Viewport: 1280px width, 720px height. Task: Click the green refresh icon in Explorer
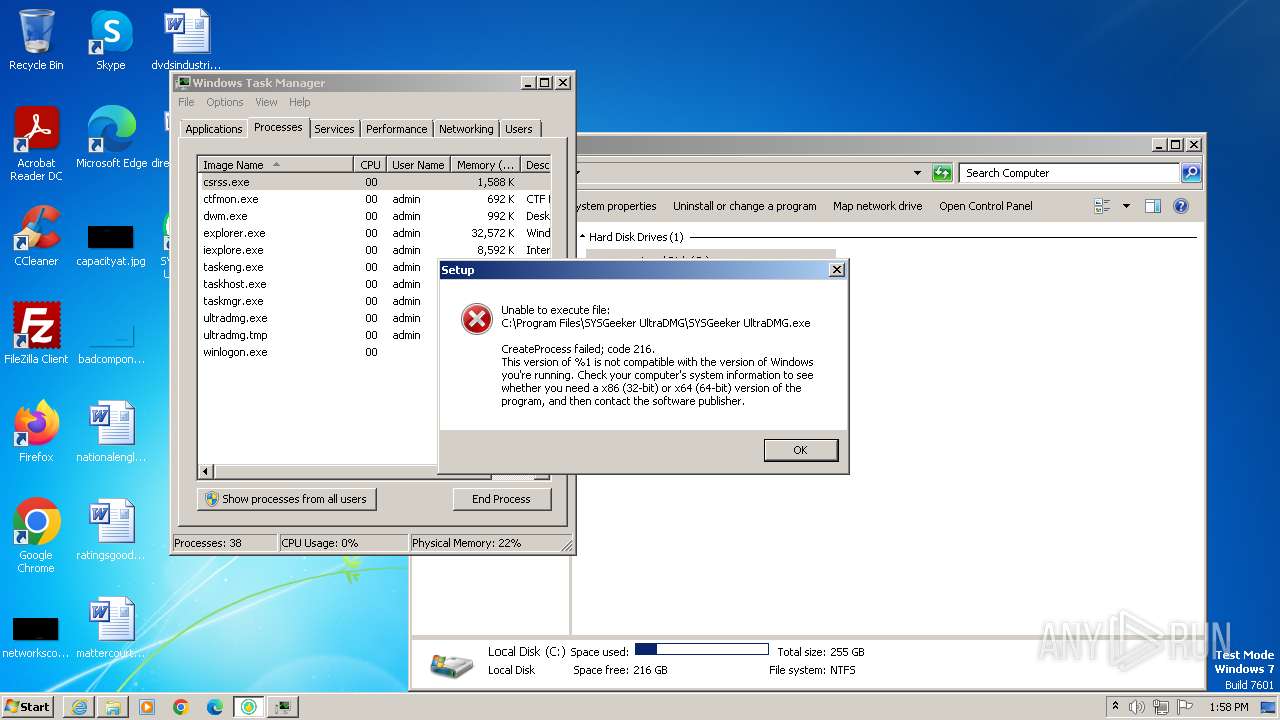point(942,173)
